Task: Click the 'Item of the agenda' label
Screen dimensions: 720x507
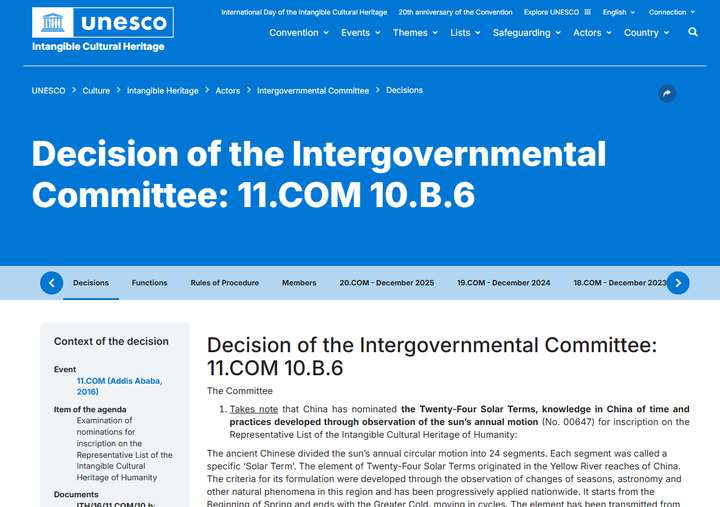Action: pos(90,409)
